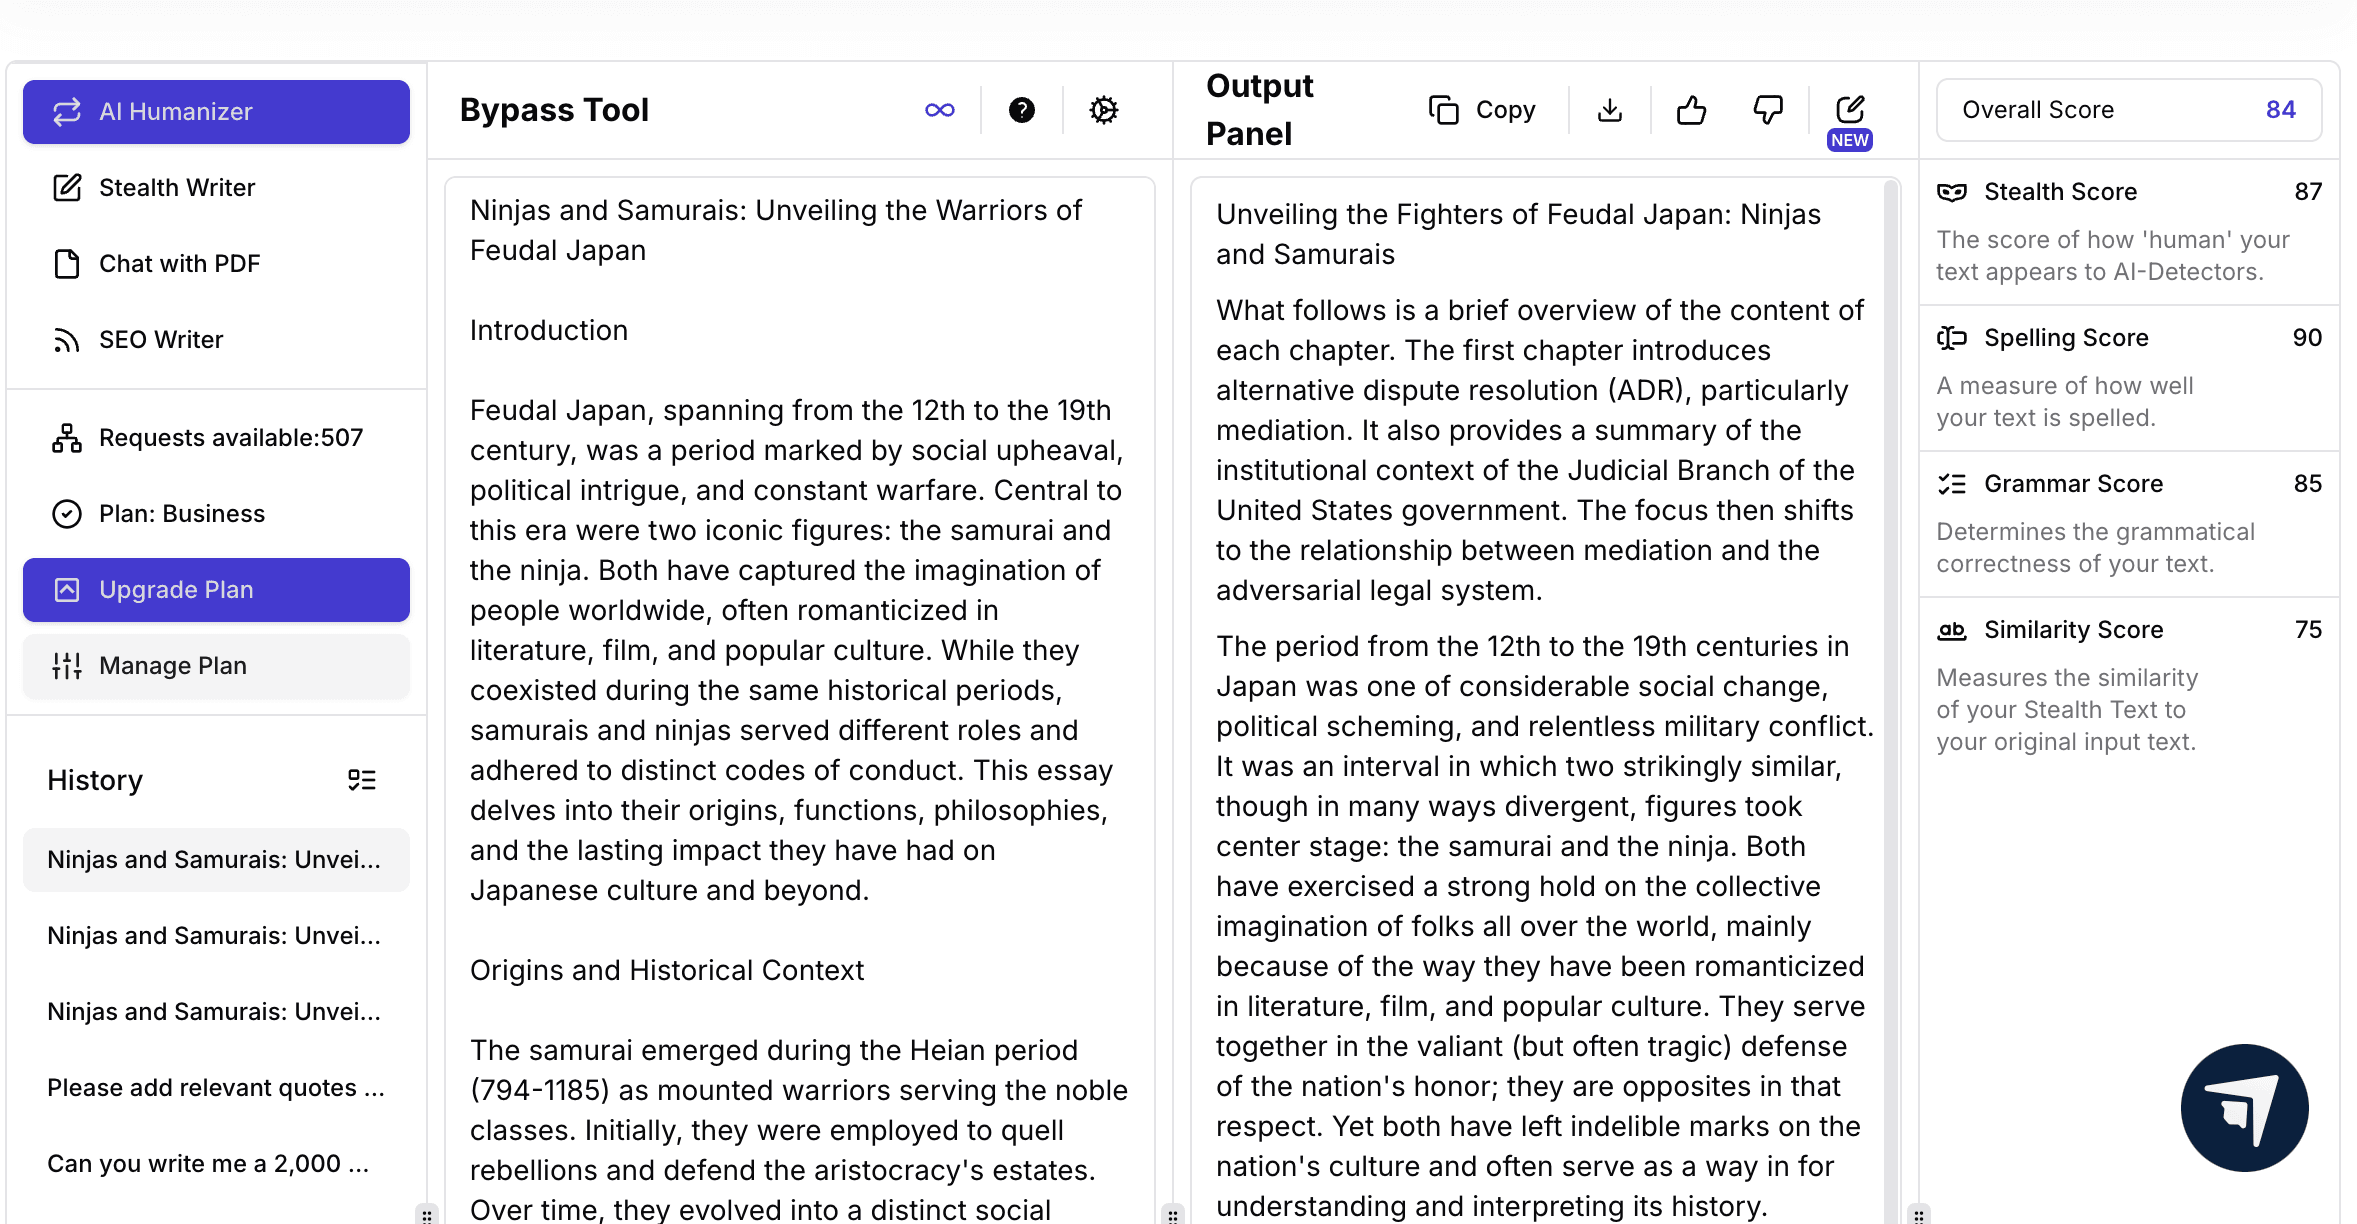Toggle the History list view icon

[361, 780]
